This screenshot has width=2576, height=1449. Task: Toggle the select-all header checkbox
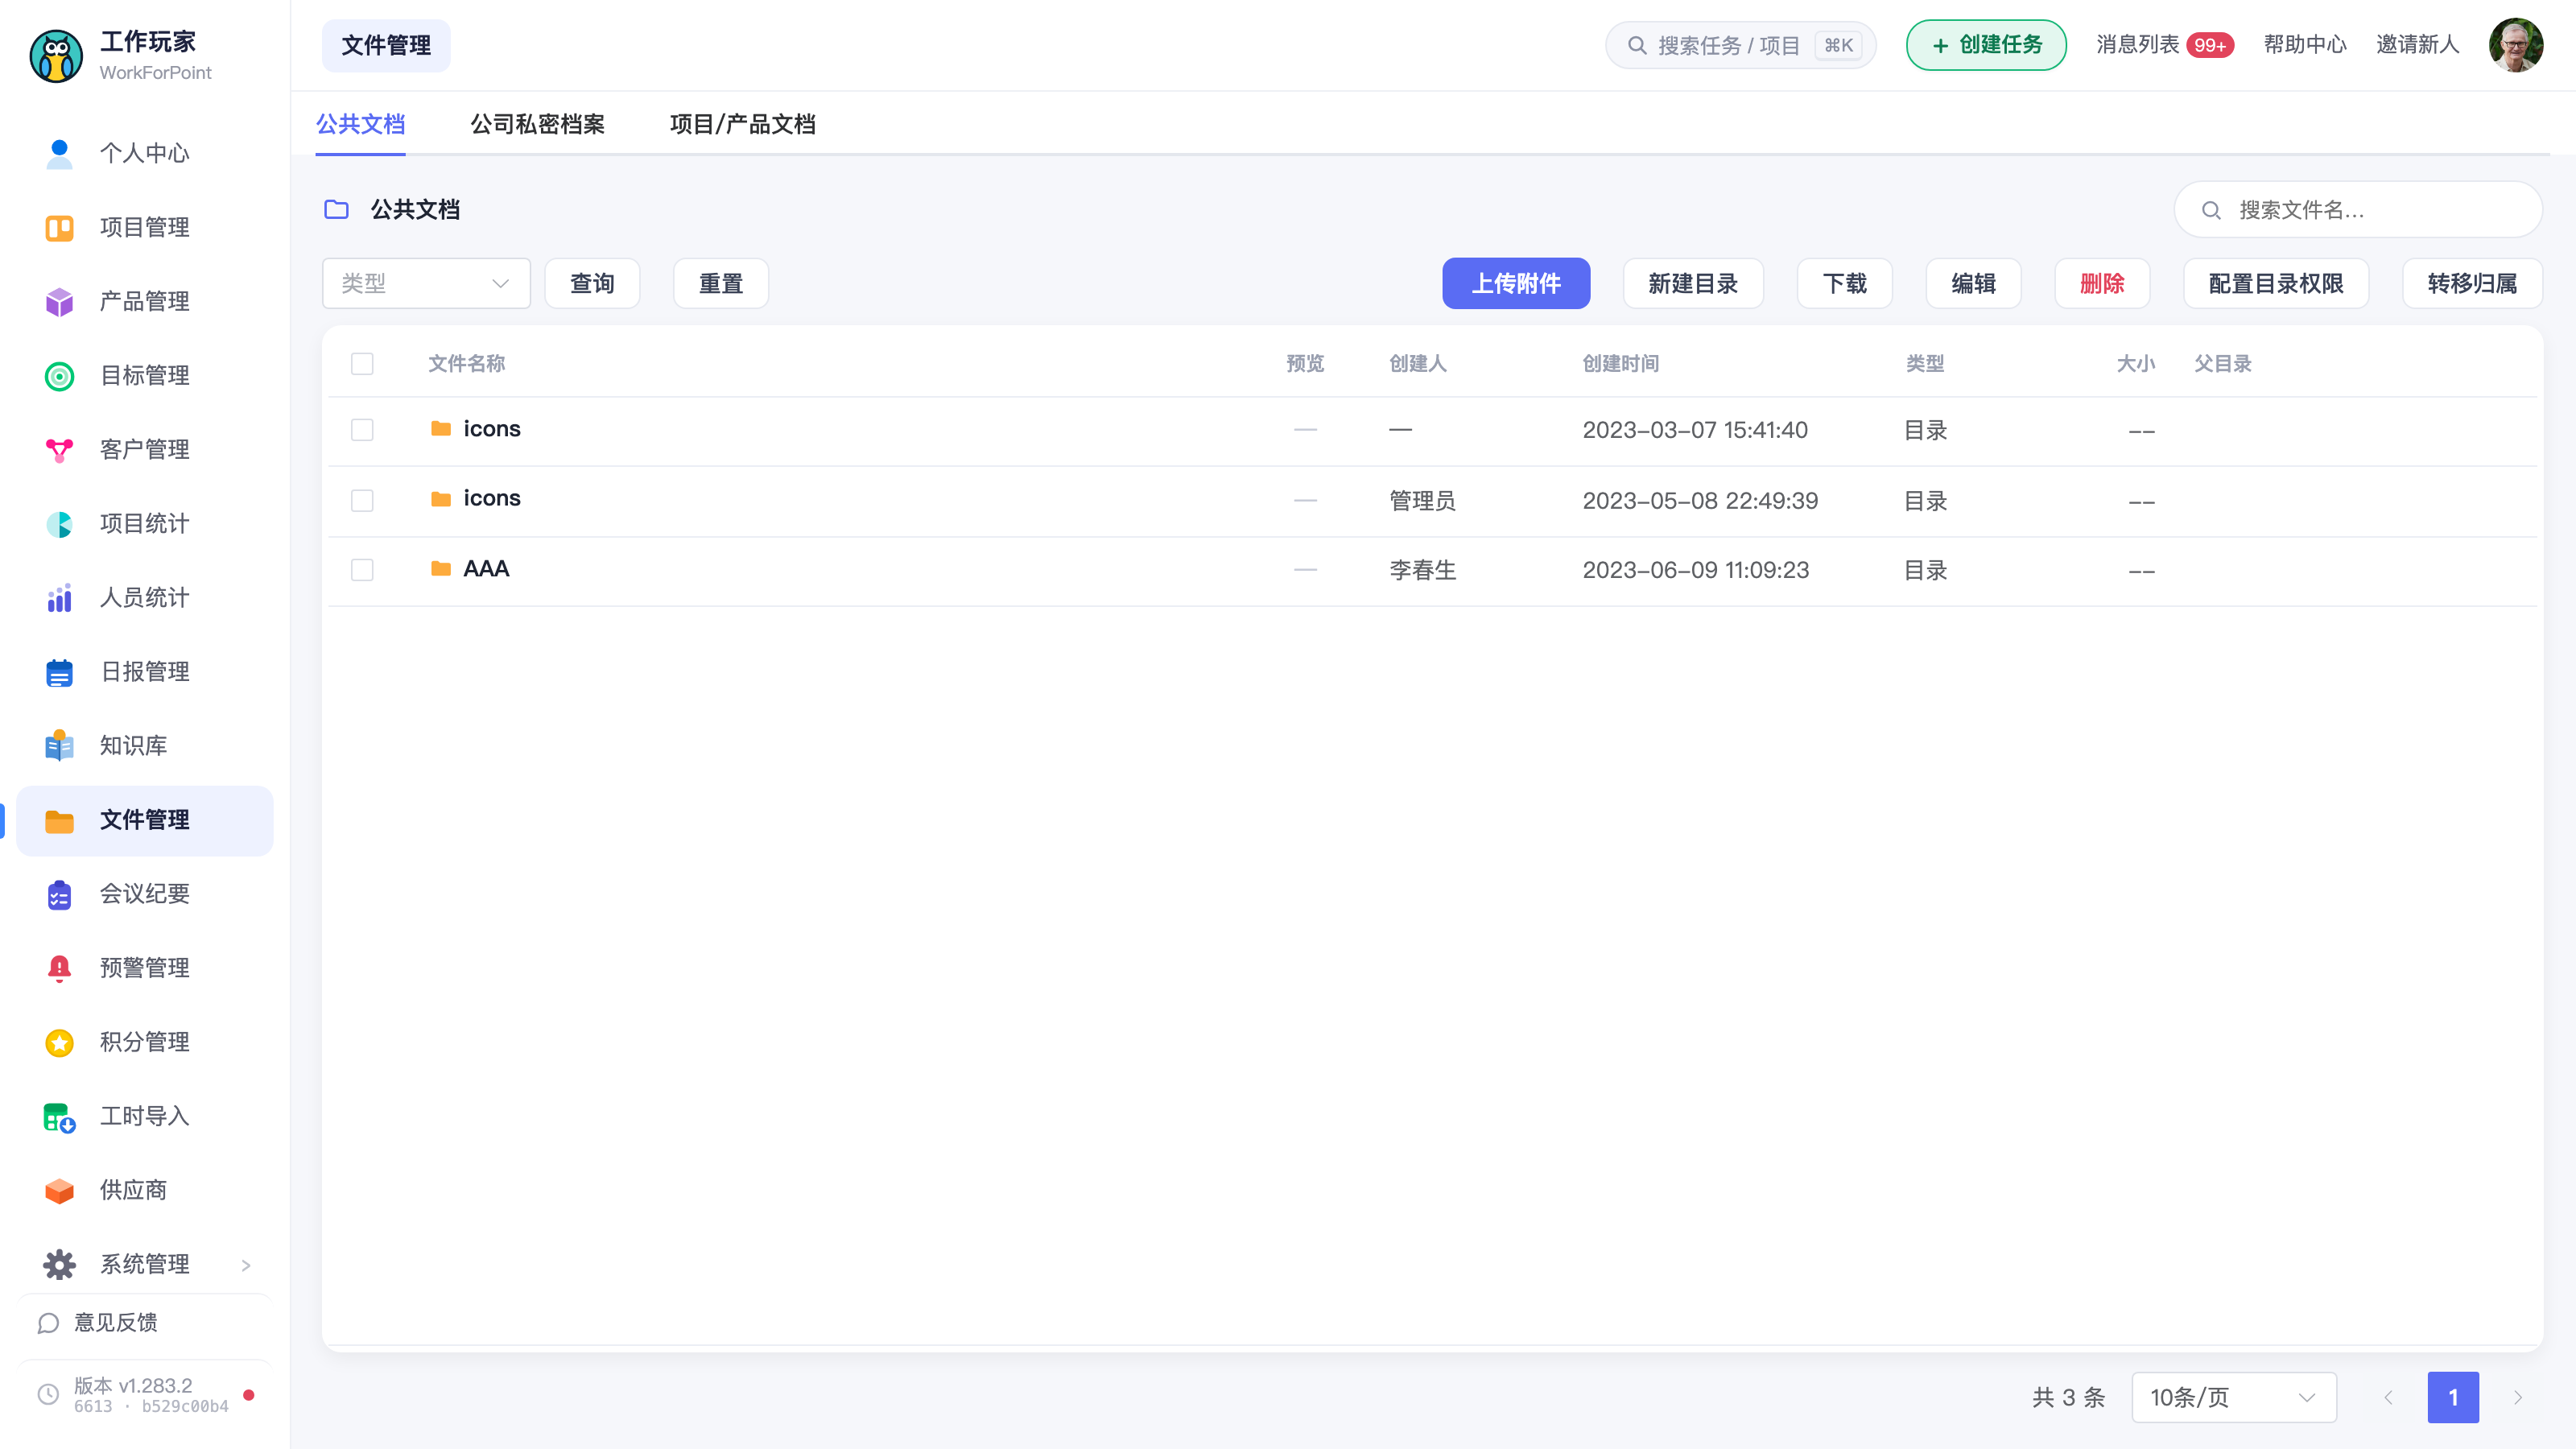(362, 363)
